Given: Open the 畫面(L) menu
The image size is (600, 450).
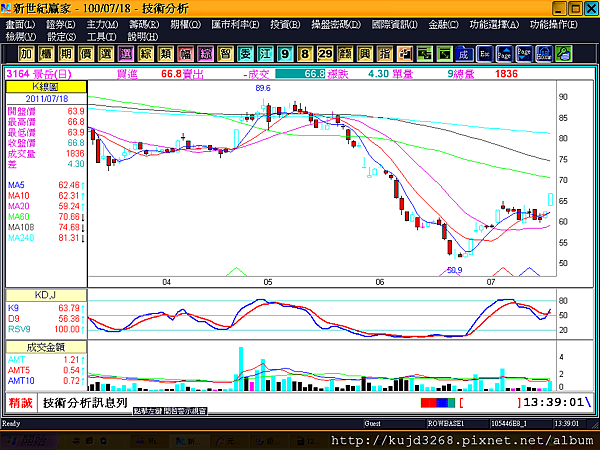Looking at the screenshot, I should point(20,24).
